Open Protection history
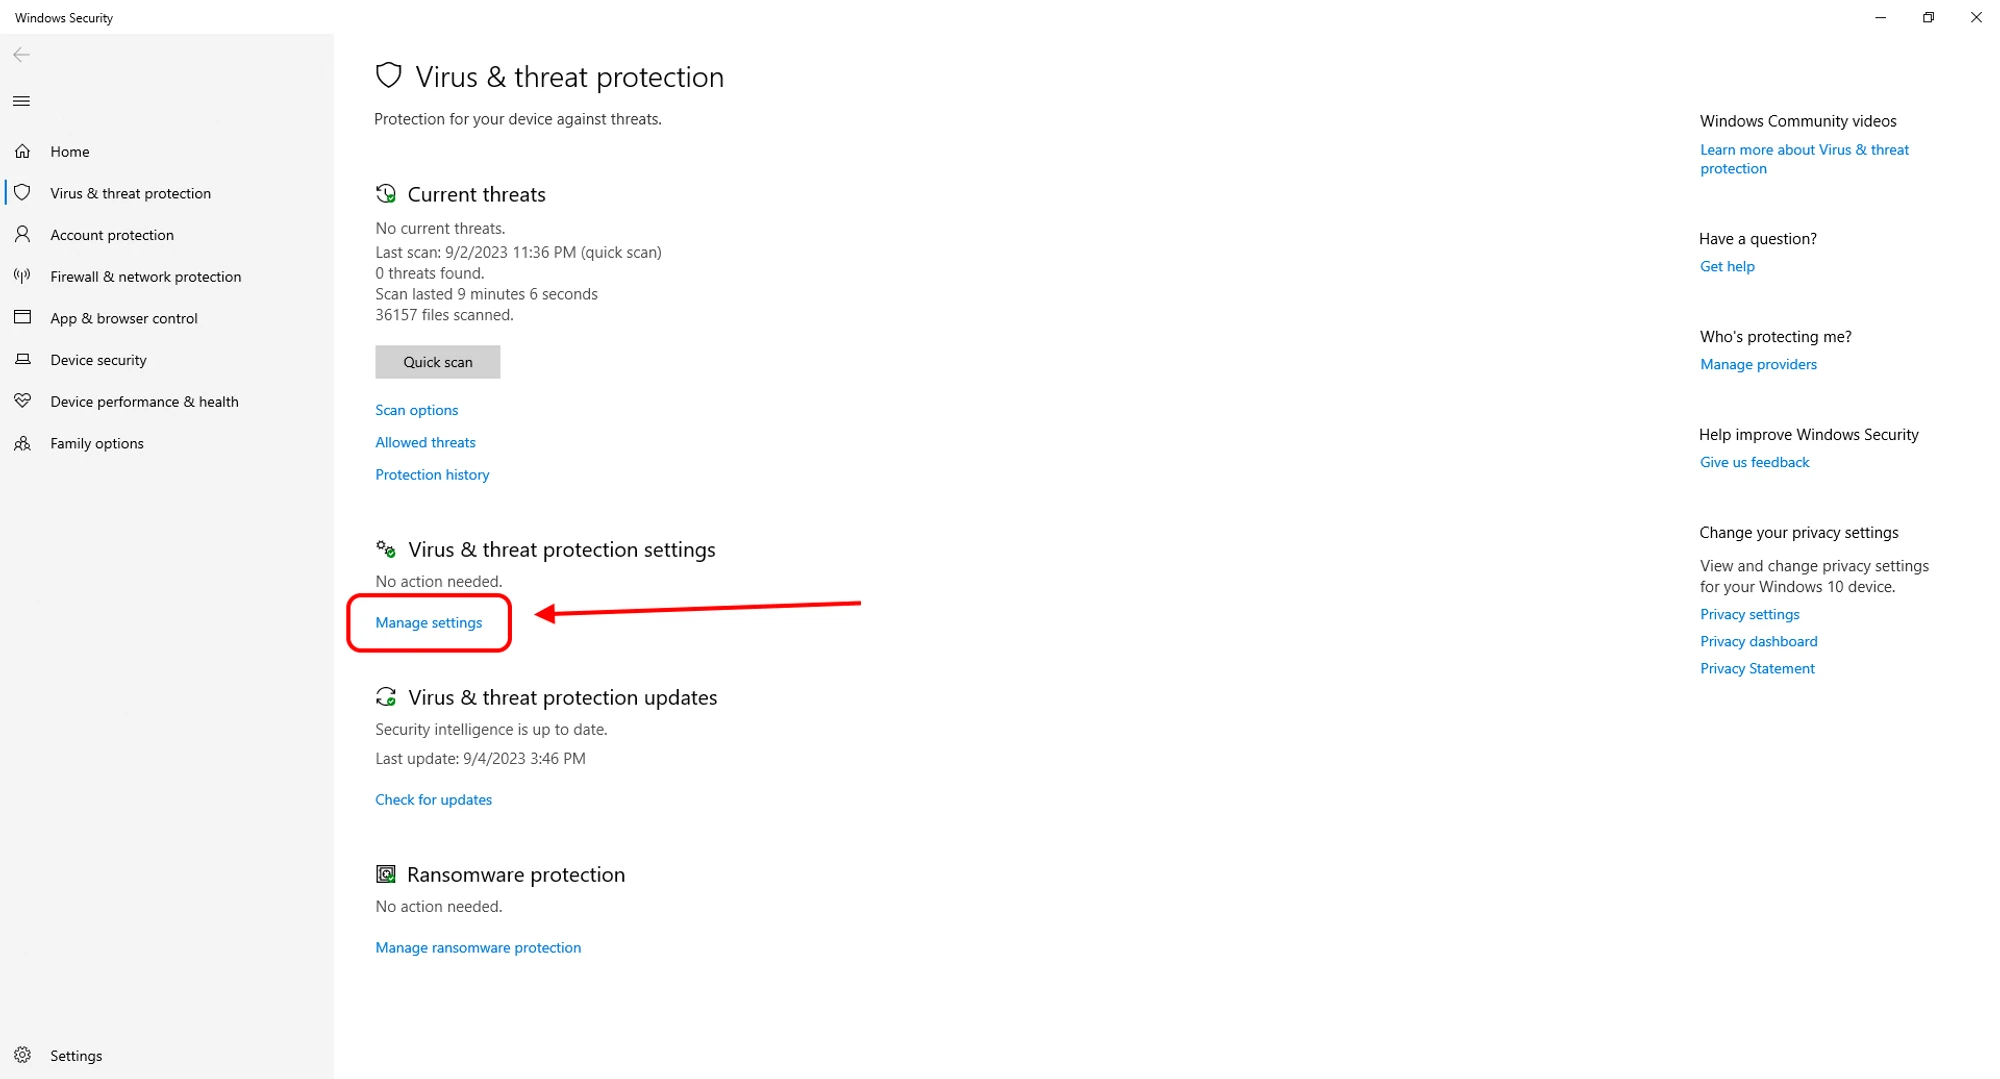2000x1079 pixels. click(432, 474)
